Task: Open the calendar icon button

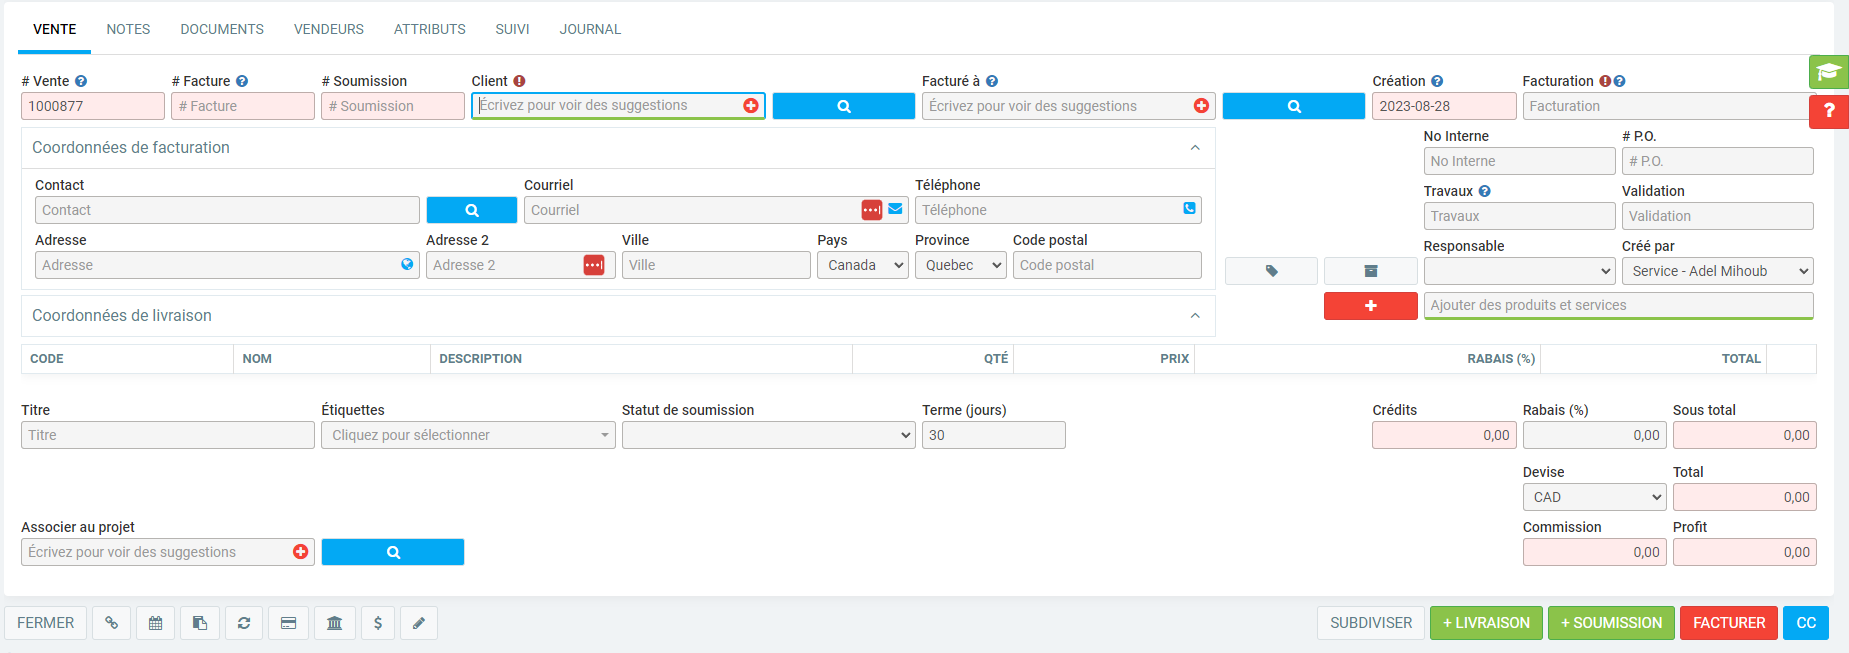Action: coord(156,623)
